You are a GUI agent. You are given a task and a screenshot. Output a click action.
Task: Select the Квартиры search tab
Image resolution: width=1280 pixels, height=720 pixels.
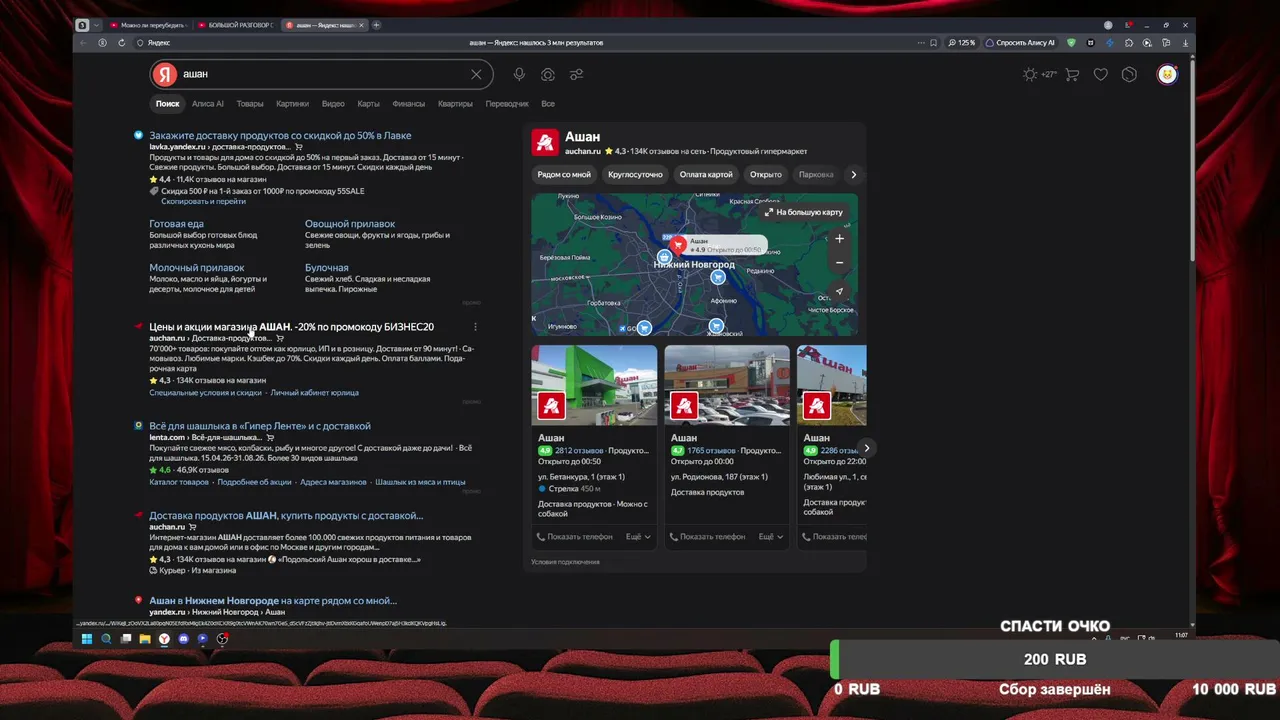click(x=455, y=104)
